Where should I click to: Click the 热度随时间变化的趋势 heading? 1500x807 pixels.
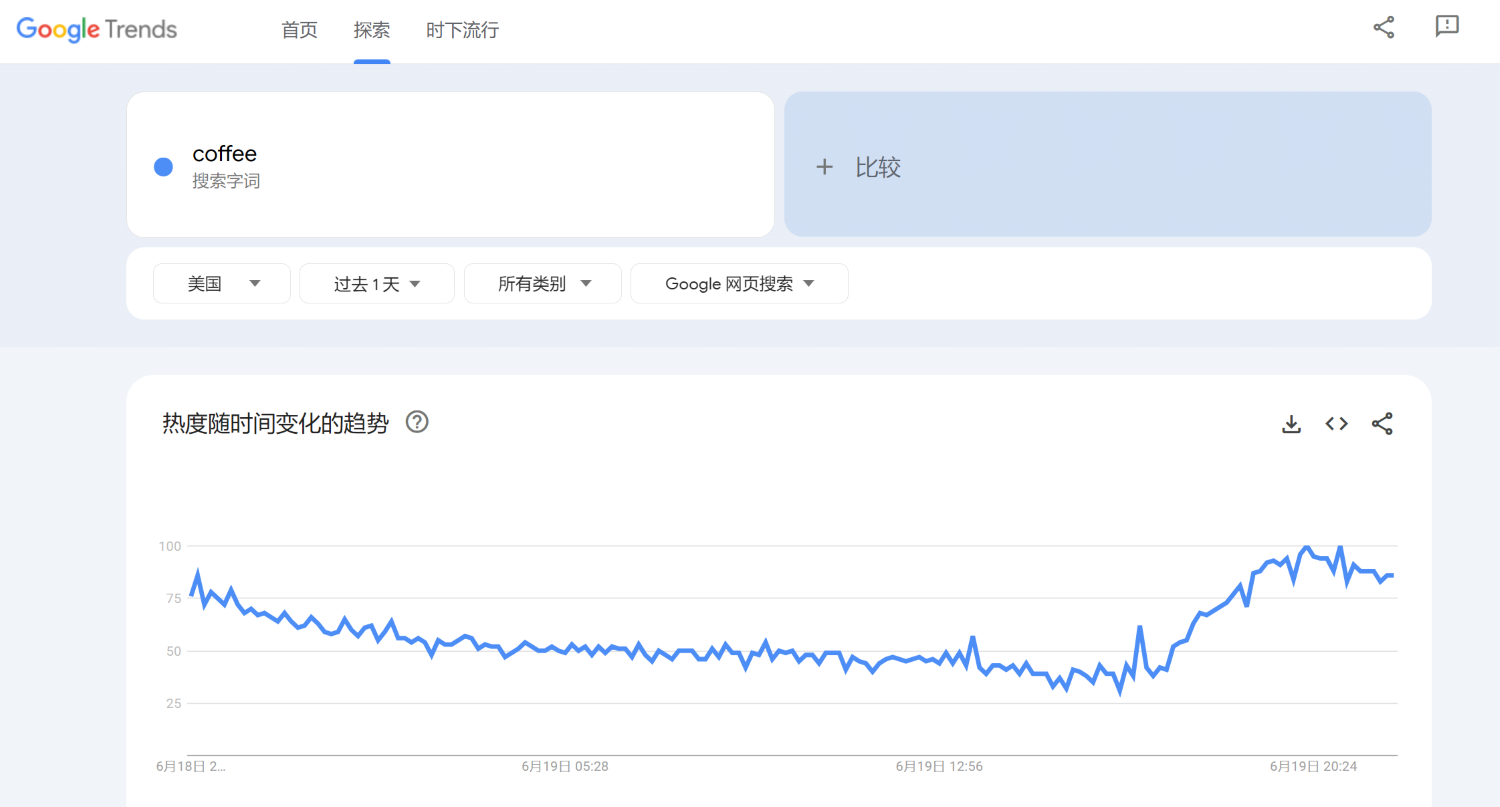tap(275, 423)
